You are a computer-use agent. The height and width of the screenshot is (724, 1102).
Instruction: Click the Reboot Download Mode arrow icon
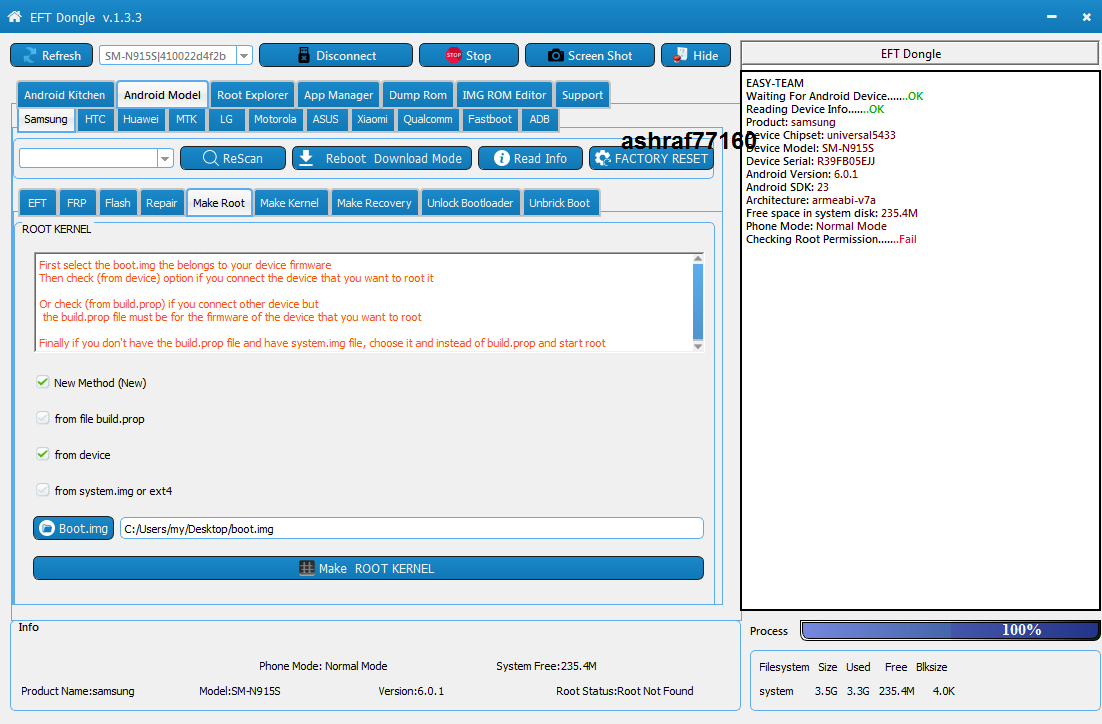pyautogui.click(x=306, y=158)
